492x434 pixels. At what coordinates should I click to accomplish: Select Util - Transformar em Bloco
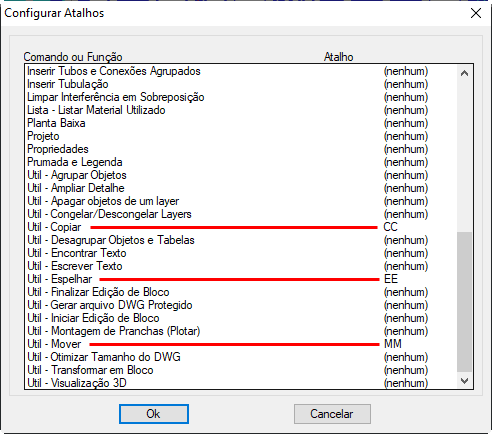pos(241,370)
